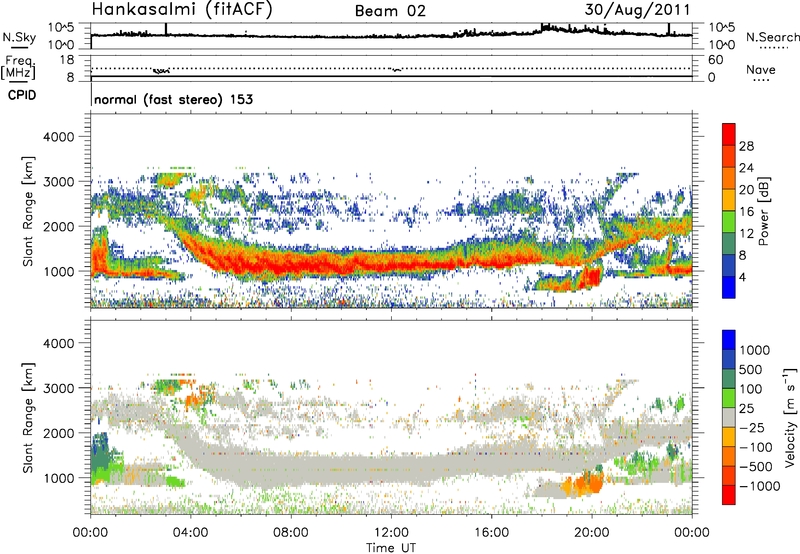The height and width of the screenshot is (554, 800).
Task: Click the 'Freq. [MHz]' axis label
Action: (19, 67)
